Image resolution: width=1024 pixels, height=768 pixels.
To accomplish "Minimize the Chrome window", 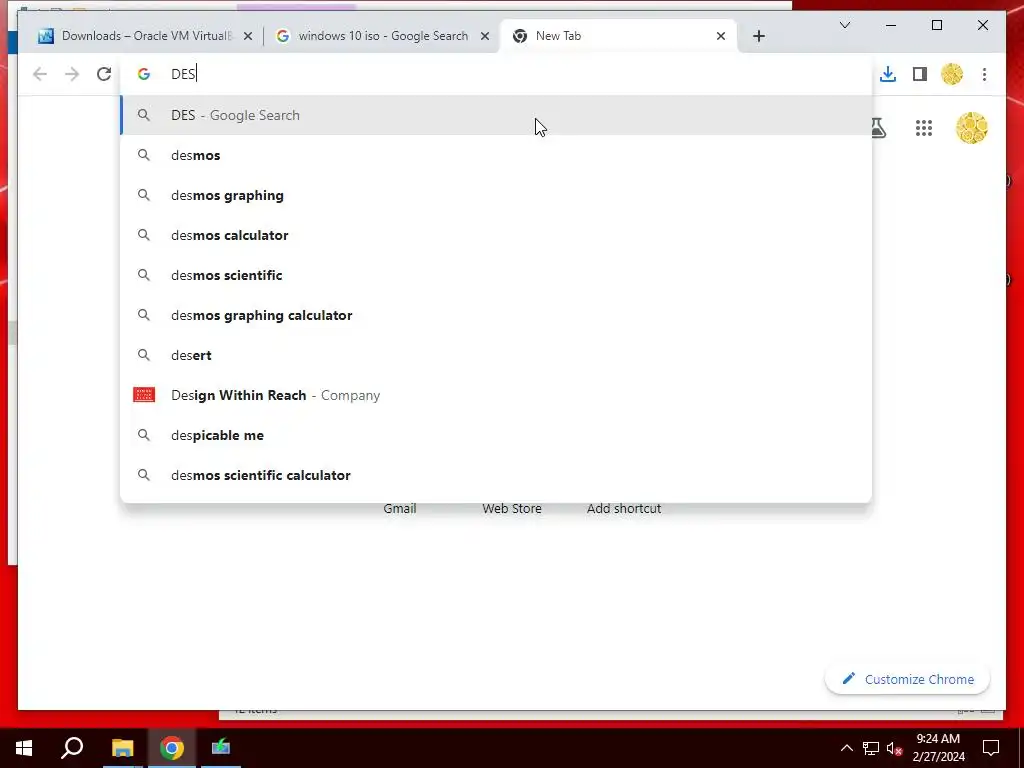I will tap(891, 25).
